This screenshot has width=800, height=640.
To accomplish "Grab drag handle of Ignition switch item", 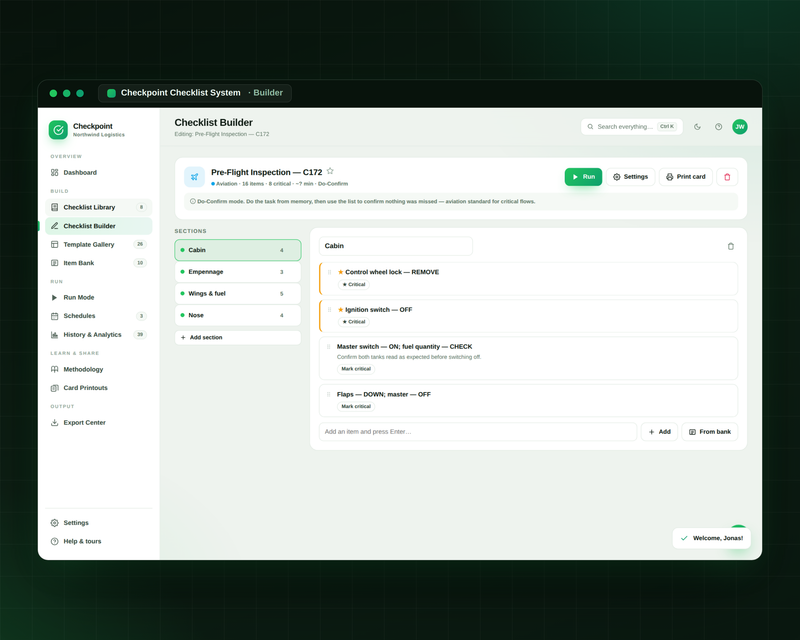I will tap(329, 310).
